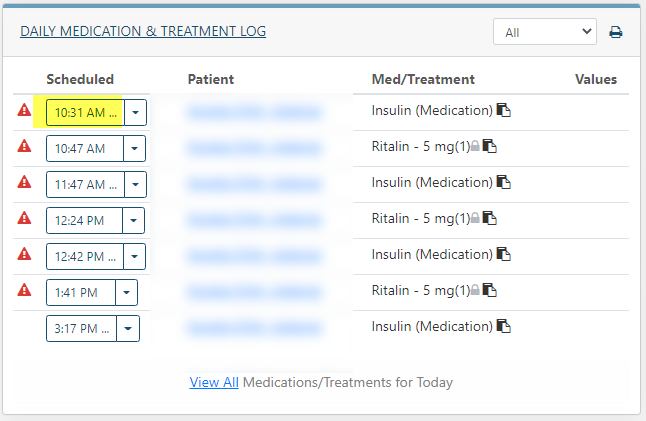Click the View All link
646x421 pixels.
(214, 382)
